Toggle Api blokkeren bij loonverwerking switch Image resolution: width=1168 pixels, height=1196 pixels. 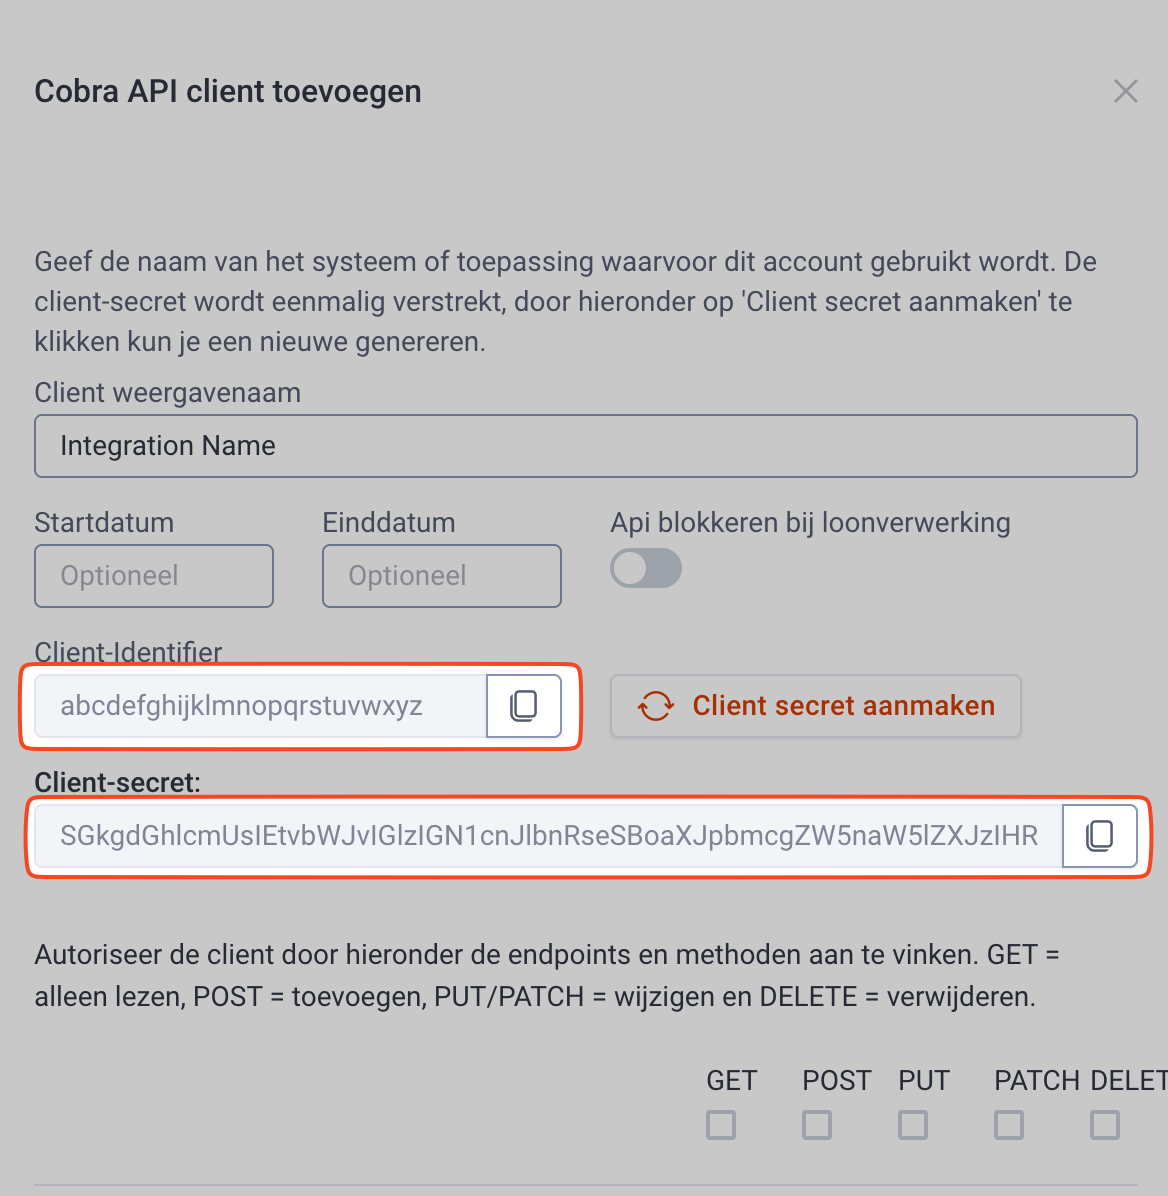(x=646, y=569)
